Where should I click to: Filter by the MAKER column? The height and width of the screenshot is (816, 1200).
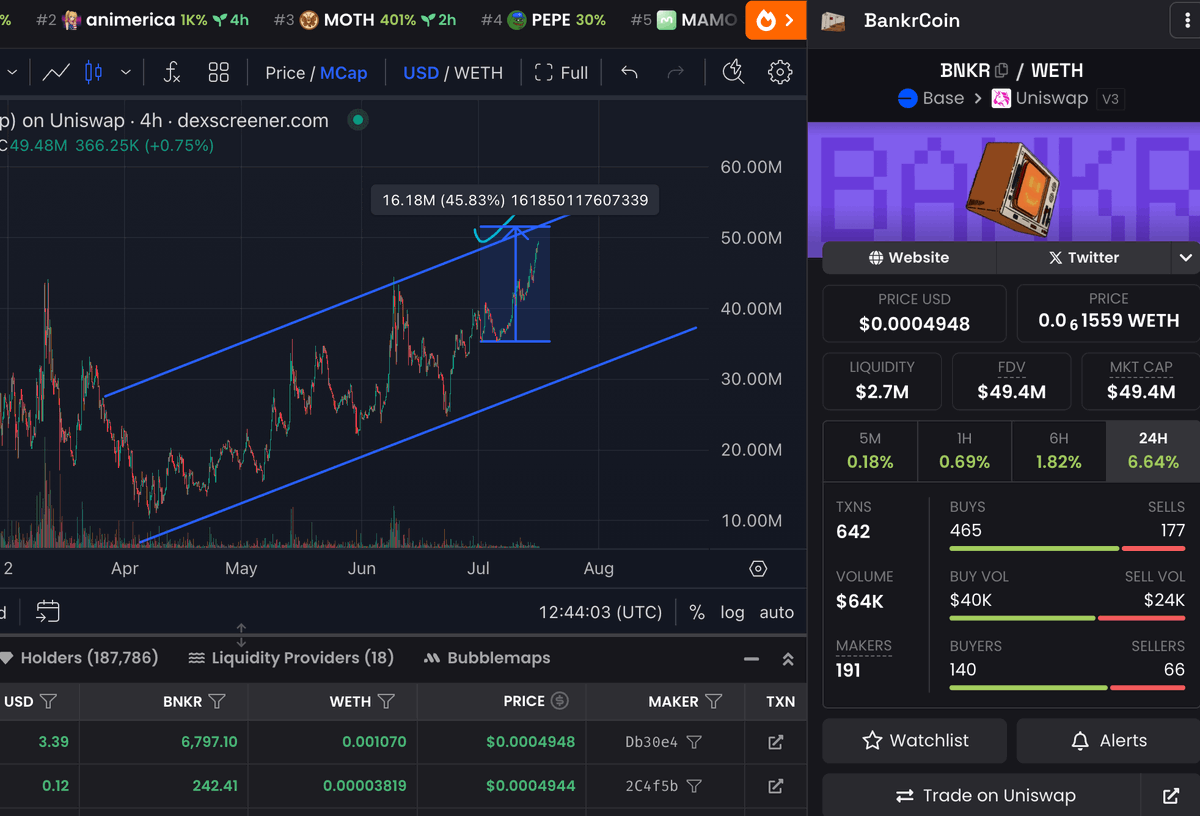tap(713, 701)
